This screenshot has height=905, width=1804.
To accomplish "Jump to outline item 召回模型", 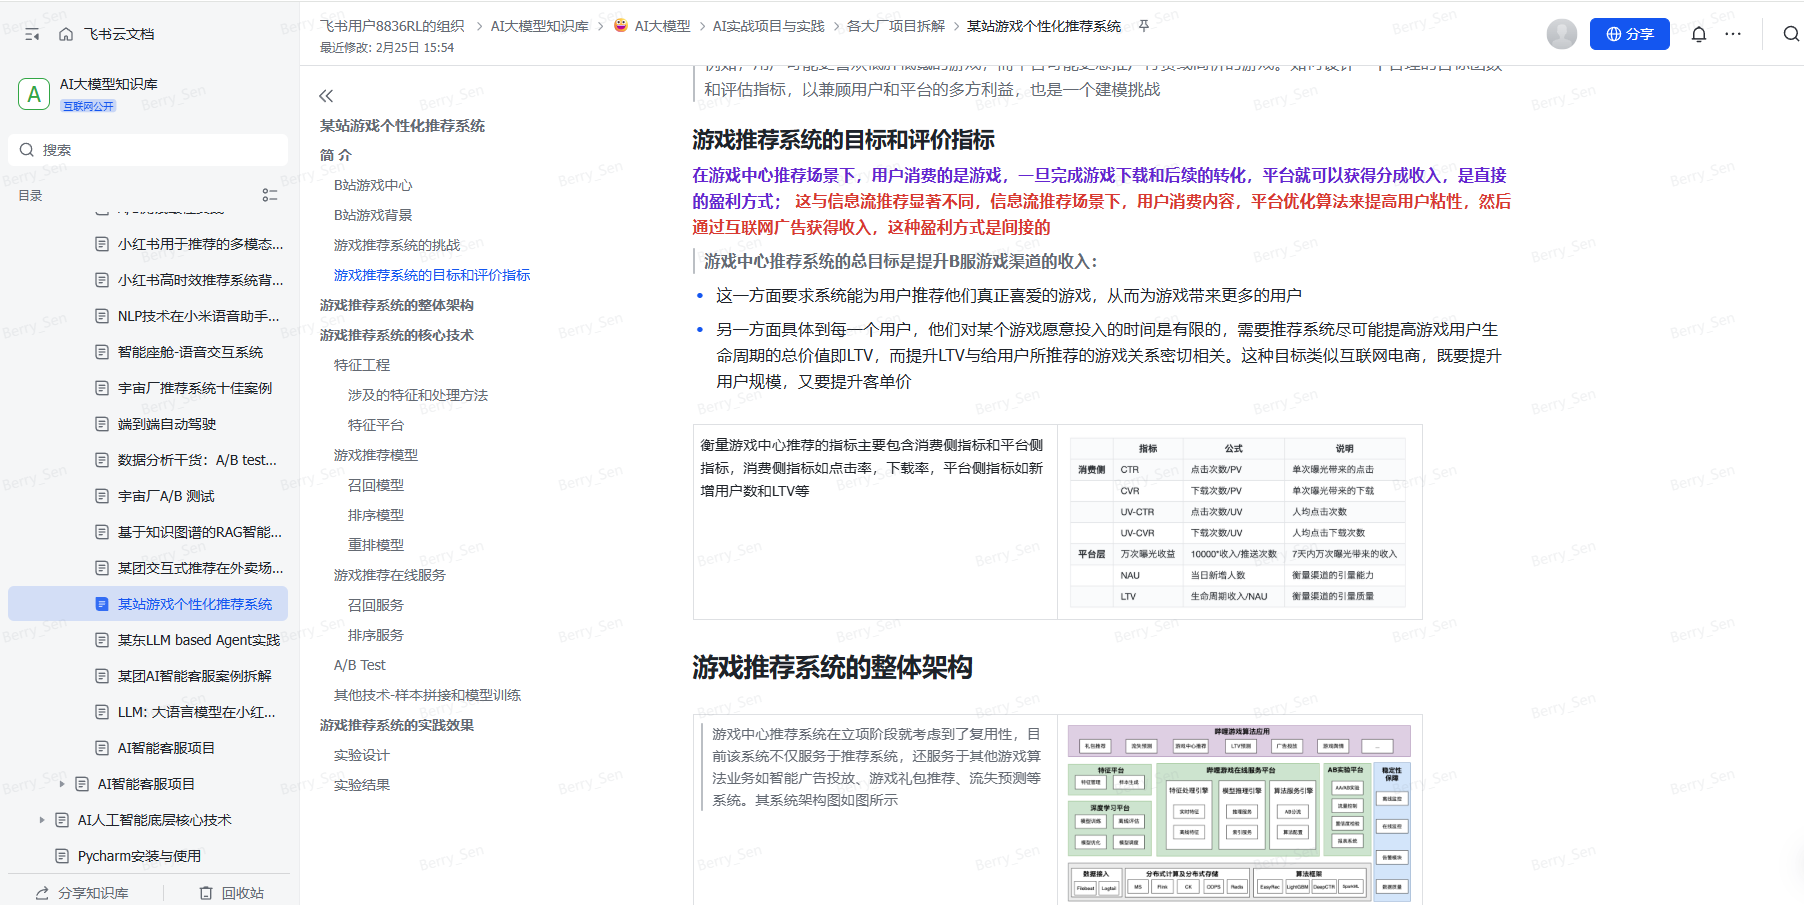I will tap(376, 485).
